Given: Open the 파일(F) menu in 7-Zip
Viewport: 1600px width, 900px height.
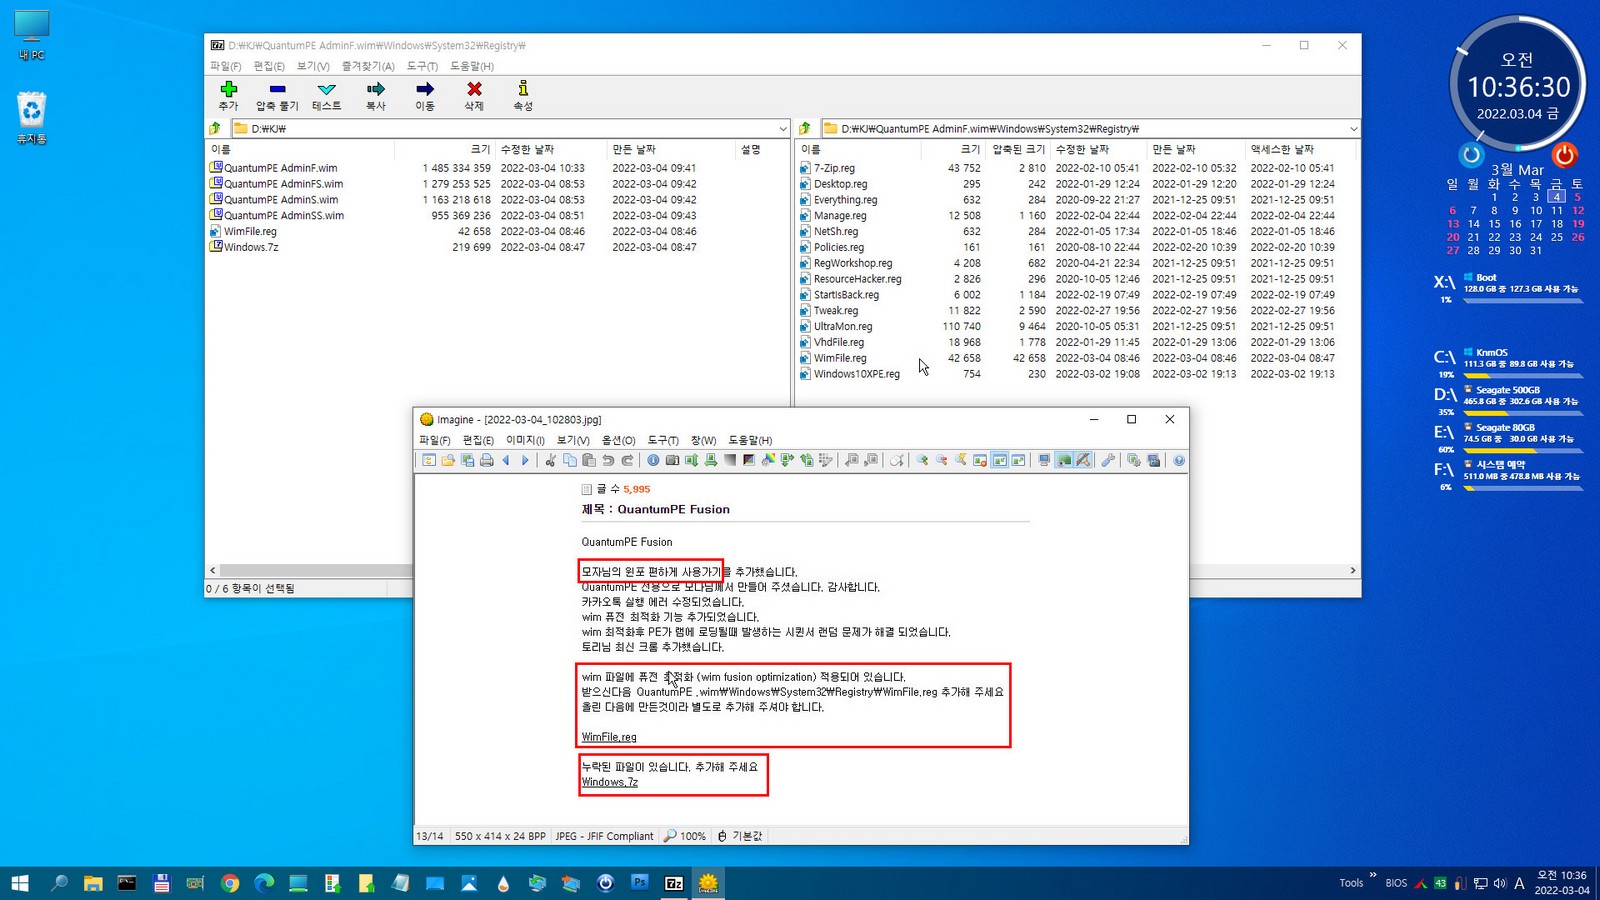Looking at the screenshot, I should click(x=225, y=66).
